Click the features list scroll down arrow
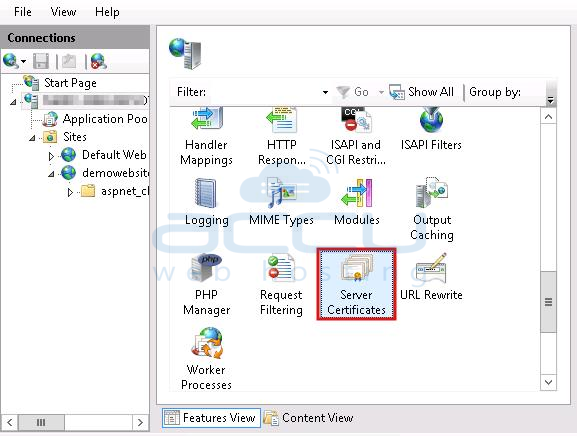The image size is (577, 436). pyautogui.click(x=548, y=382)
